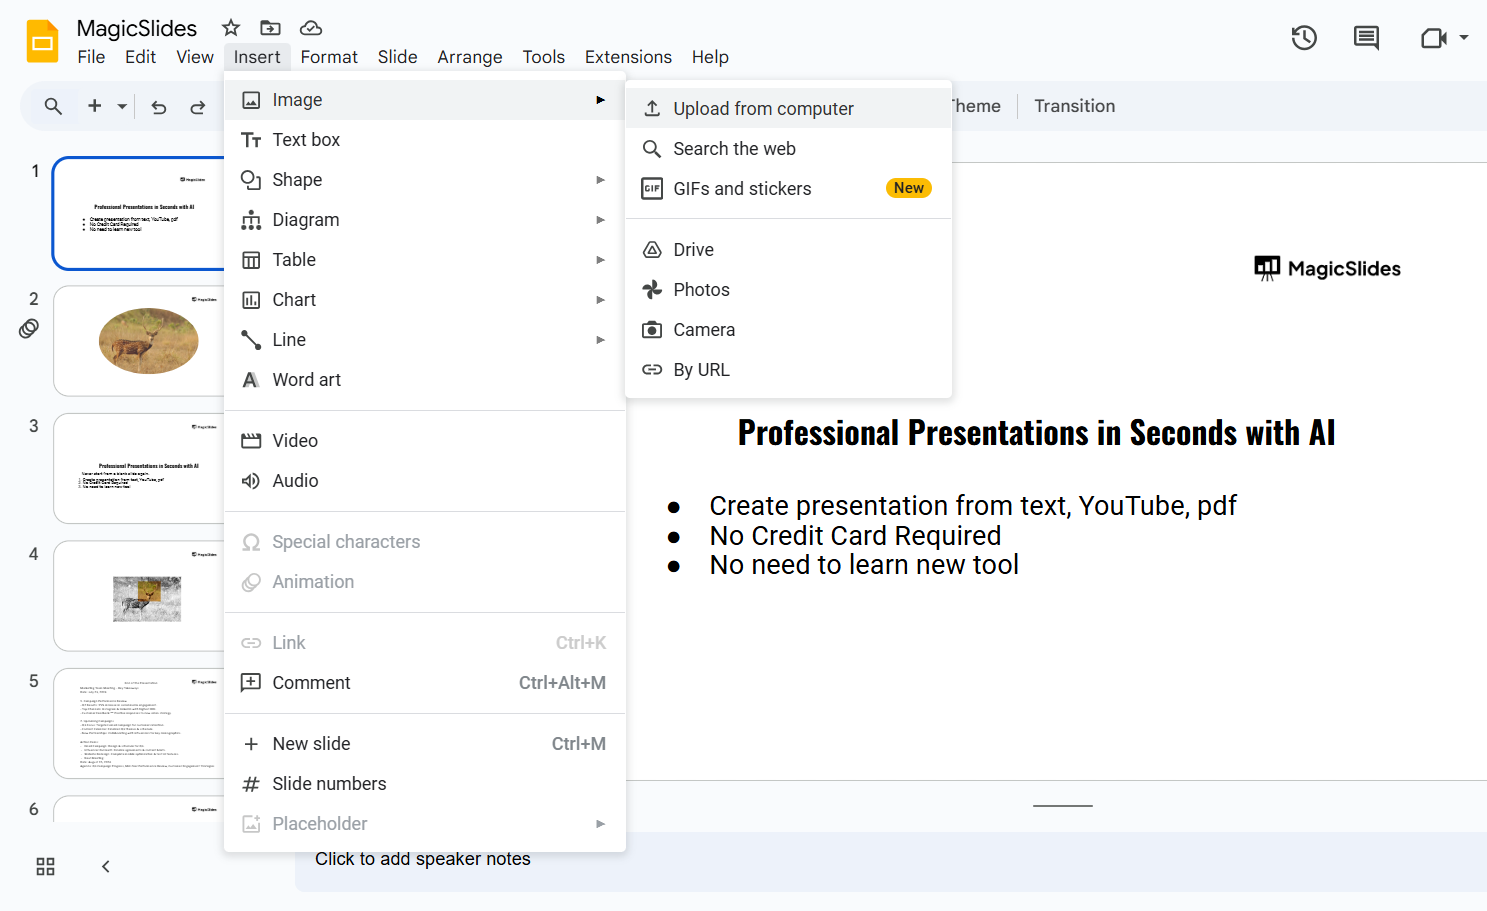Open the grid view icon
Viewport: 1487px width, 911px height.
pos(46,867)
